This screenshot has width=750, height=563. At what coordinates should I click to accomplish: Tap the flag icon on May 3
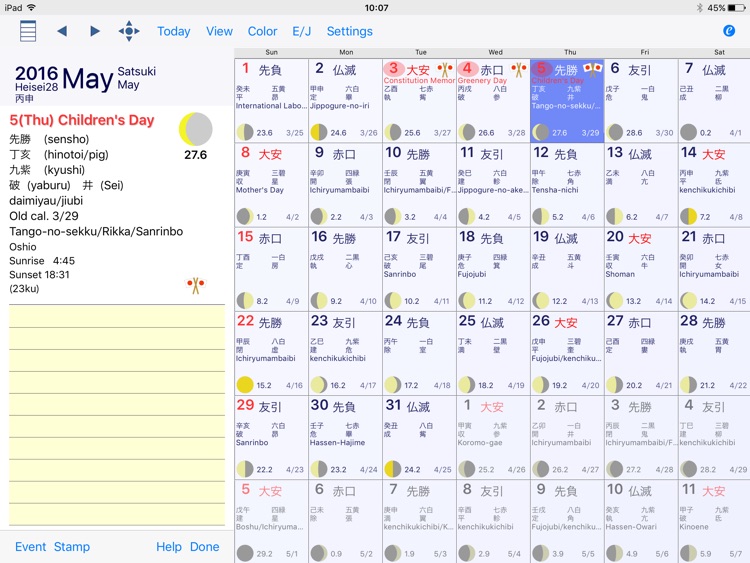coord(445,70)
